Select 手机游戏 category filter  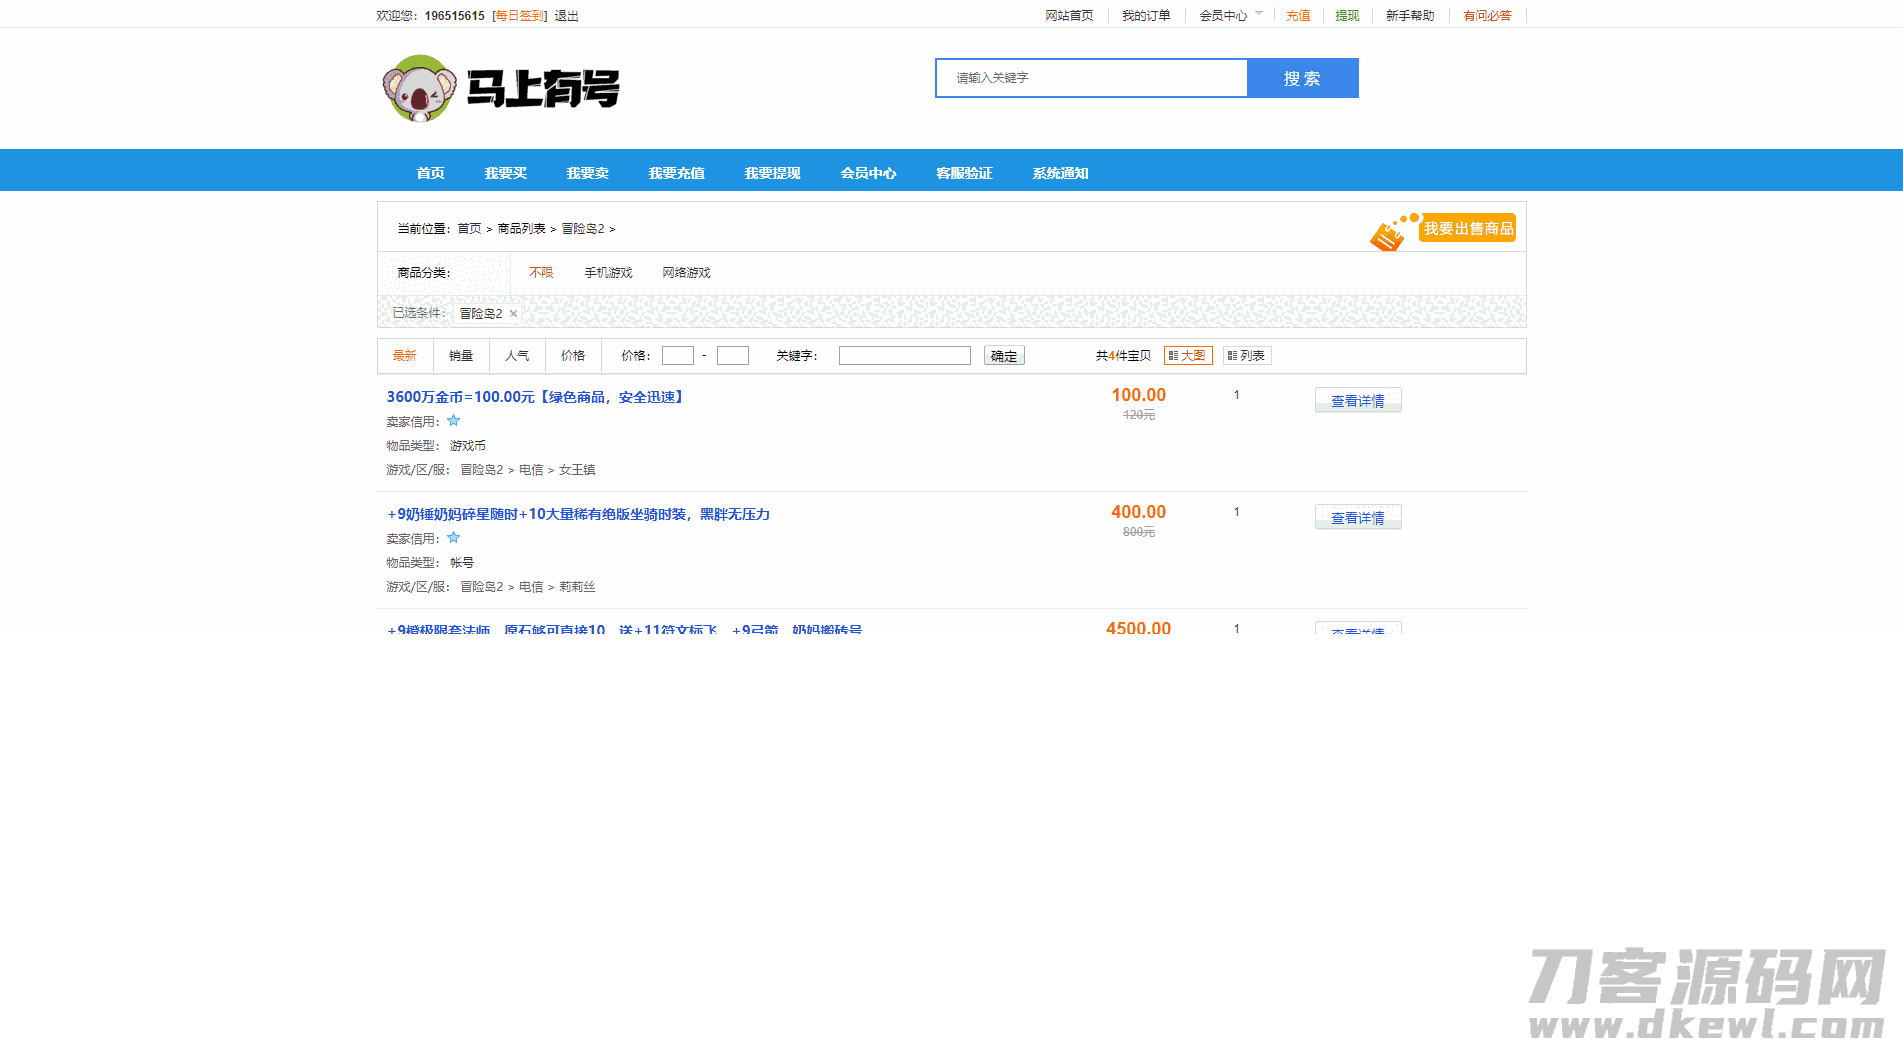click(x=607, y=272)
